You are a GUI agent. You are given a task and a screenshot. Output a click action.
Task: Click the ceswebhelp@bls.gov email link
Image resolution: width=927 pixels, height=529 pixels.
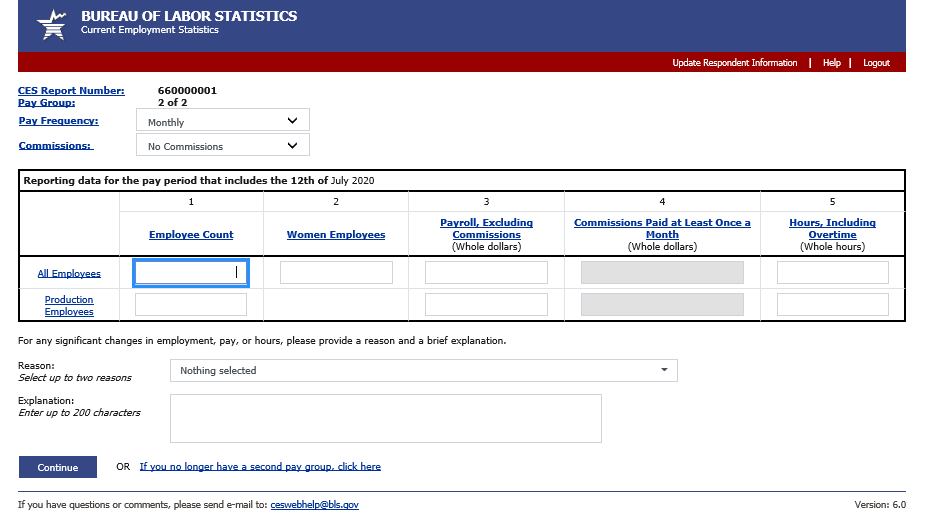point(314,505)
